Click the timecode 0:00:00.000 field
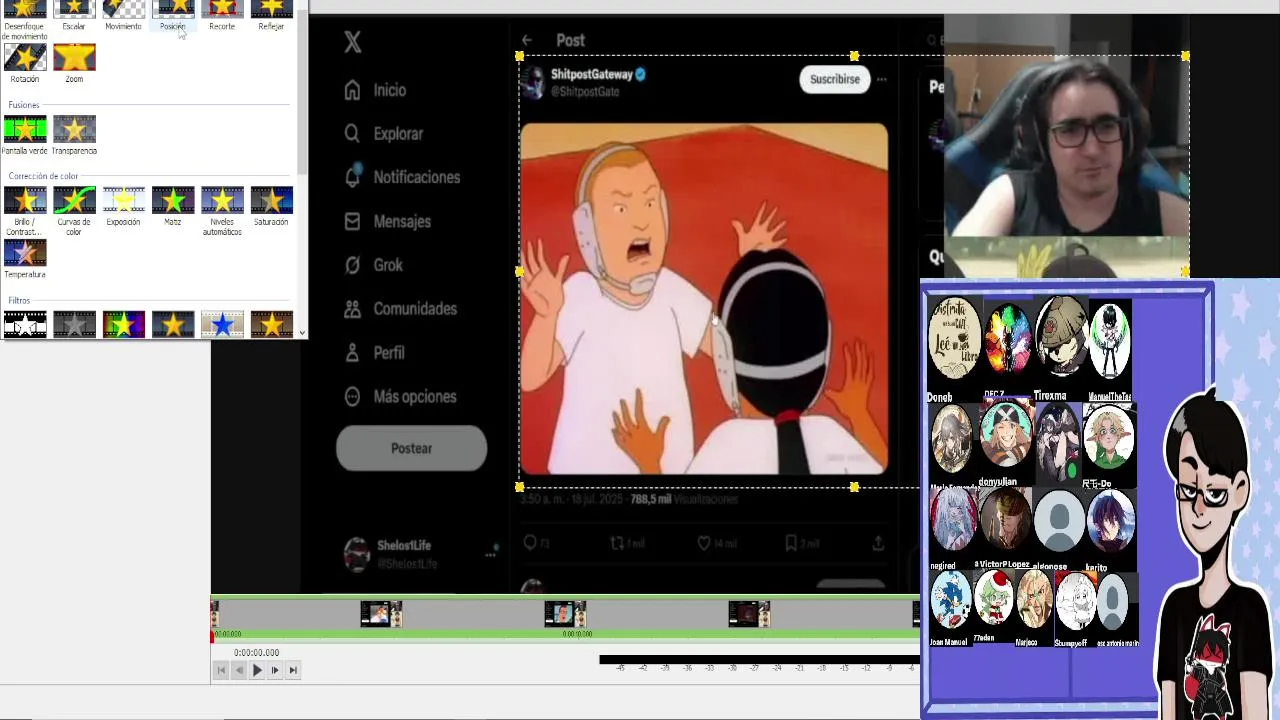Screen dimensions: 1280x720 (256, 653)
